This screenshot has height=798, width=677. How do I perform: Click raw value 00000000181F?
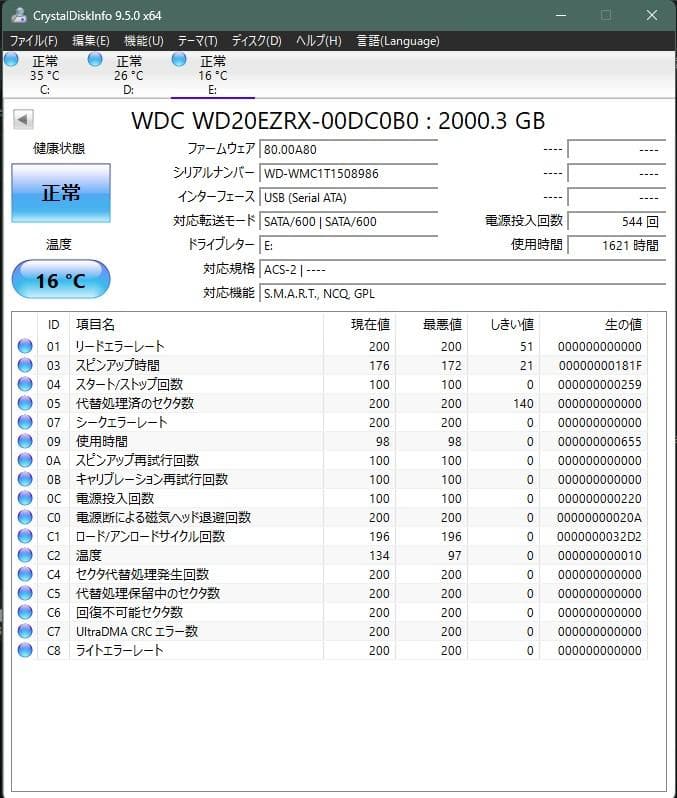coord(600,365)
